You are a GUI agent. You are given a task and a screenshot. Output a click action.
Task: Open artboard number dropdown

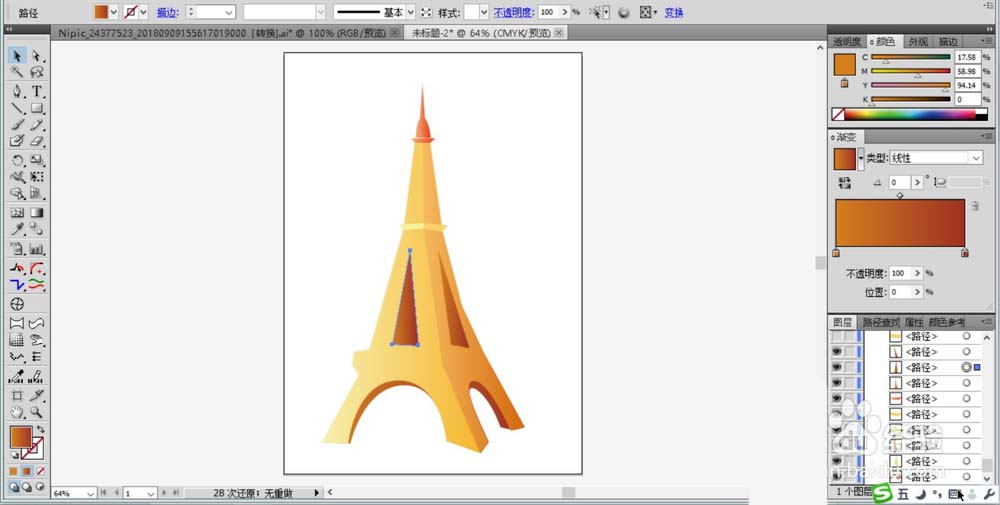151,493
